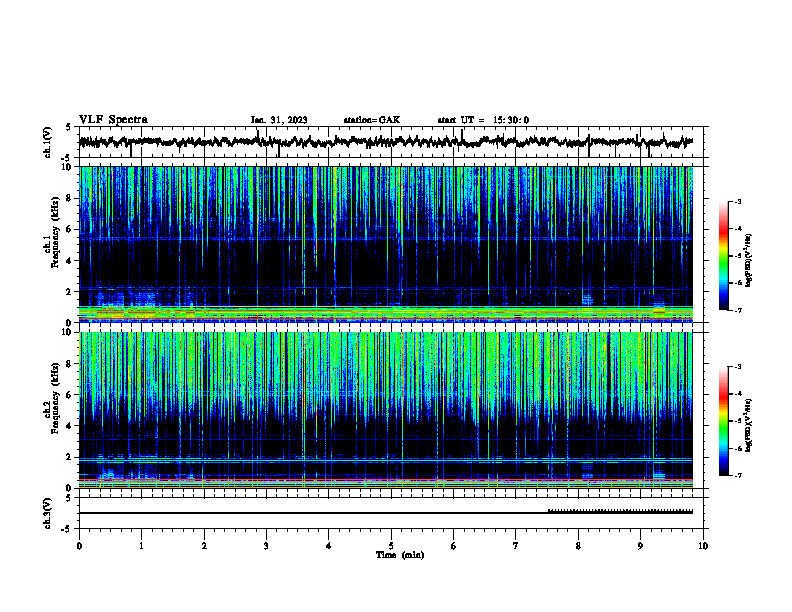Click time-axis tick label "5"
Viewport: 792px width, 612px height.
click(391, 546)
